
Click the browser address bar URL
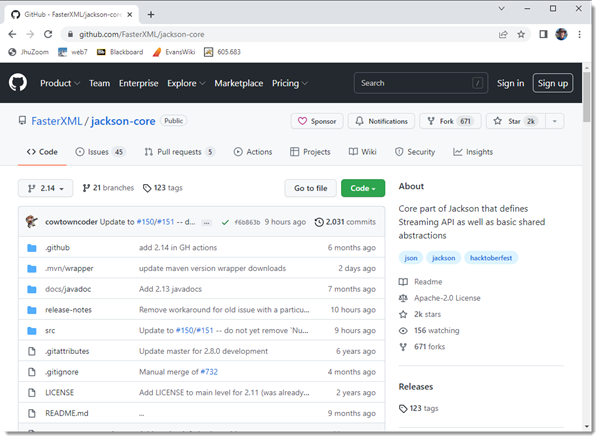[142, 34]
